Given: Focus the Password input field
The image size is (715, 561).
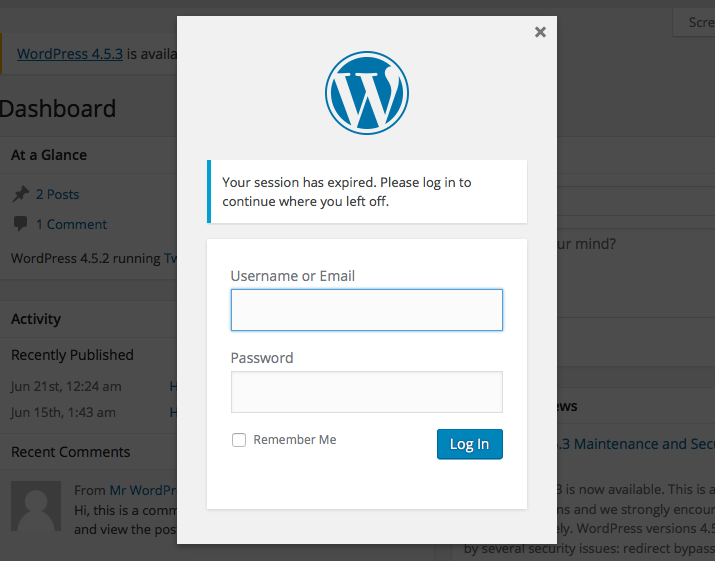Looking at the screenshot, I should (x=367, y=392).
